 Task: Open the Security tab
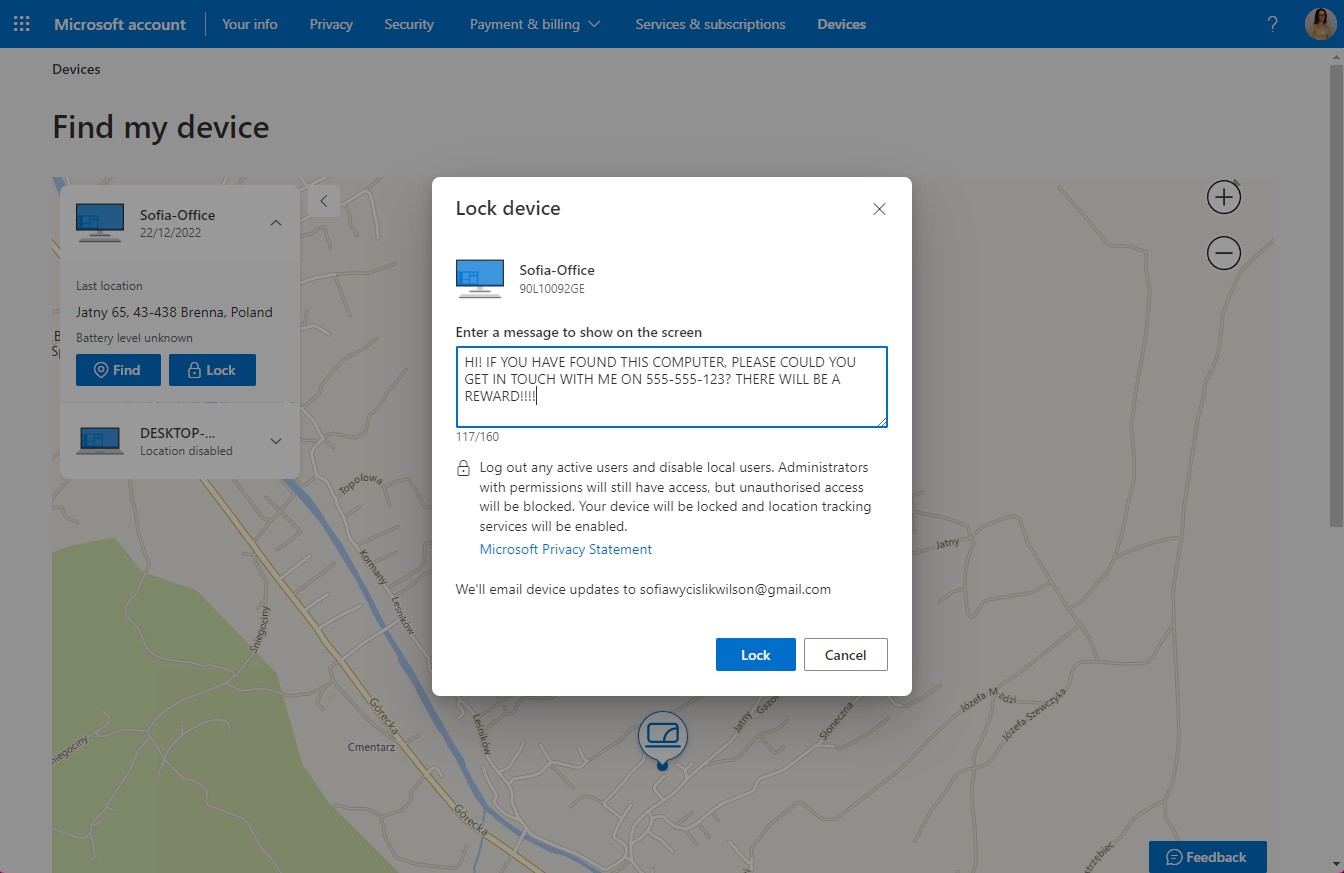(x=409, y=24)
